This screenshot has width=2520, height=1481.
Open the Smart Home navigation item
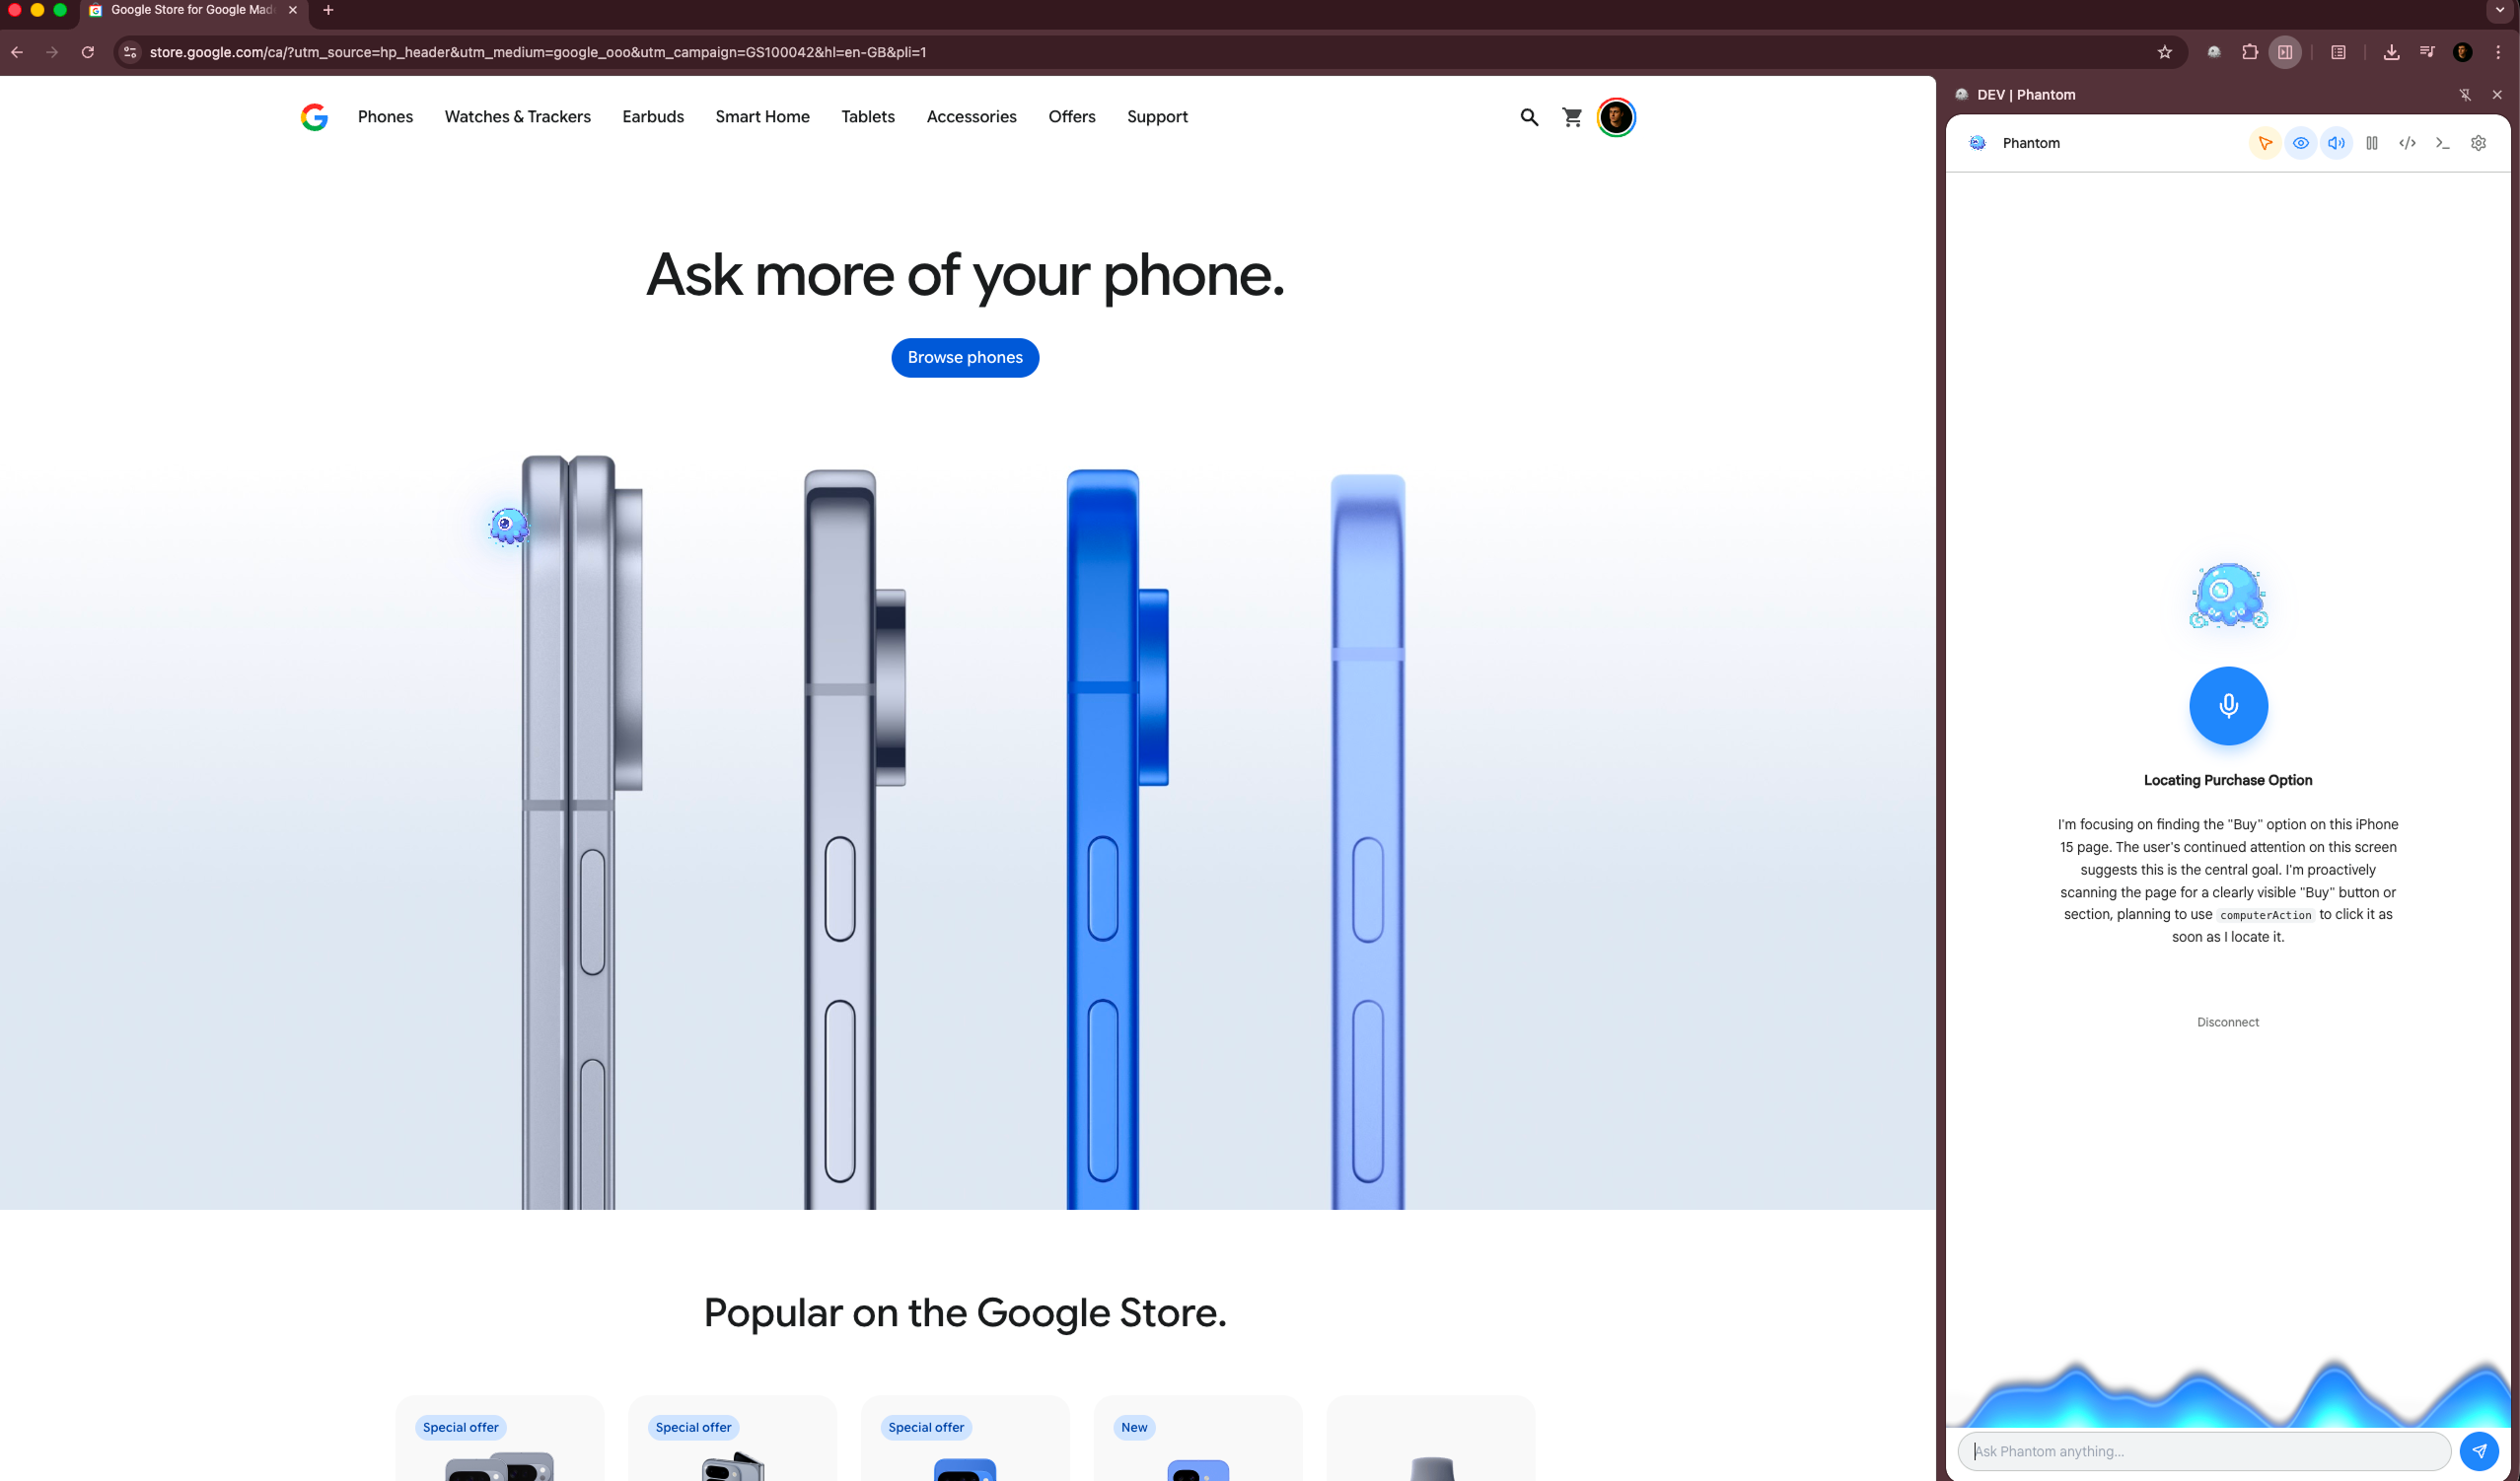point(762,117)
